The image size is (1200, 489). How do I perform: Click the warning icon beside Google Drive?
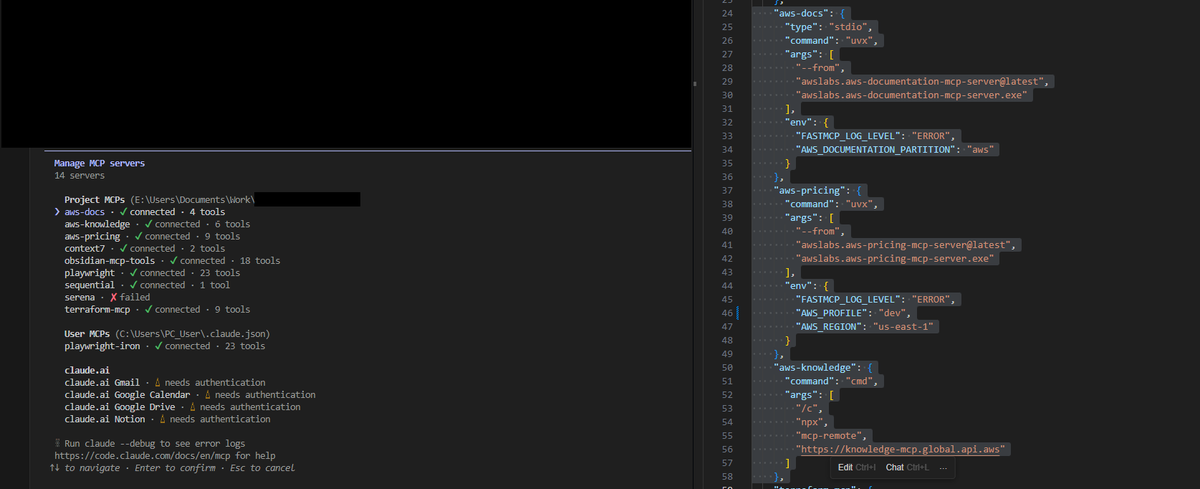pos(194,407)
